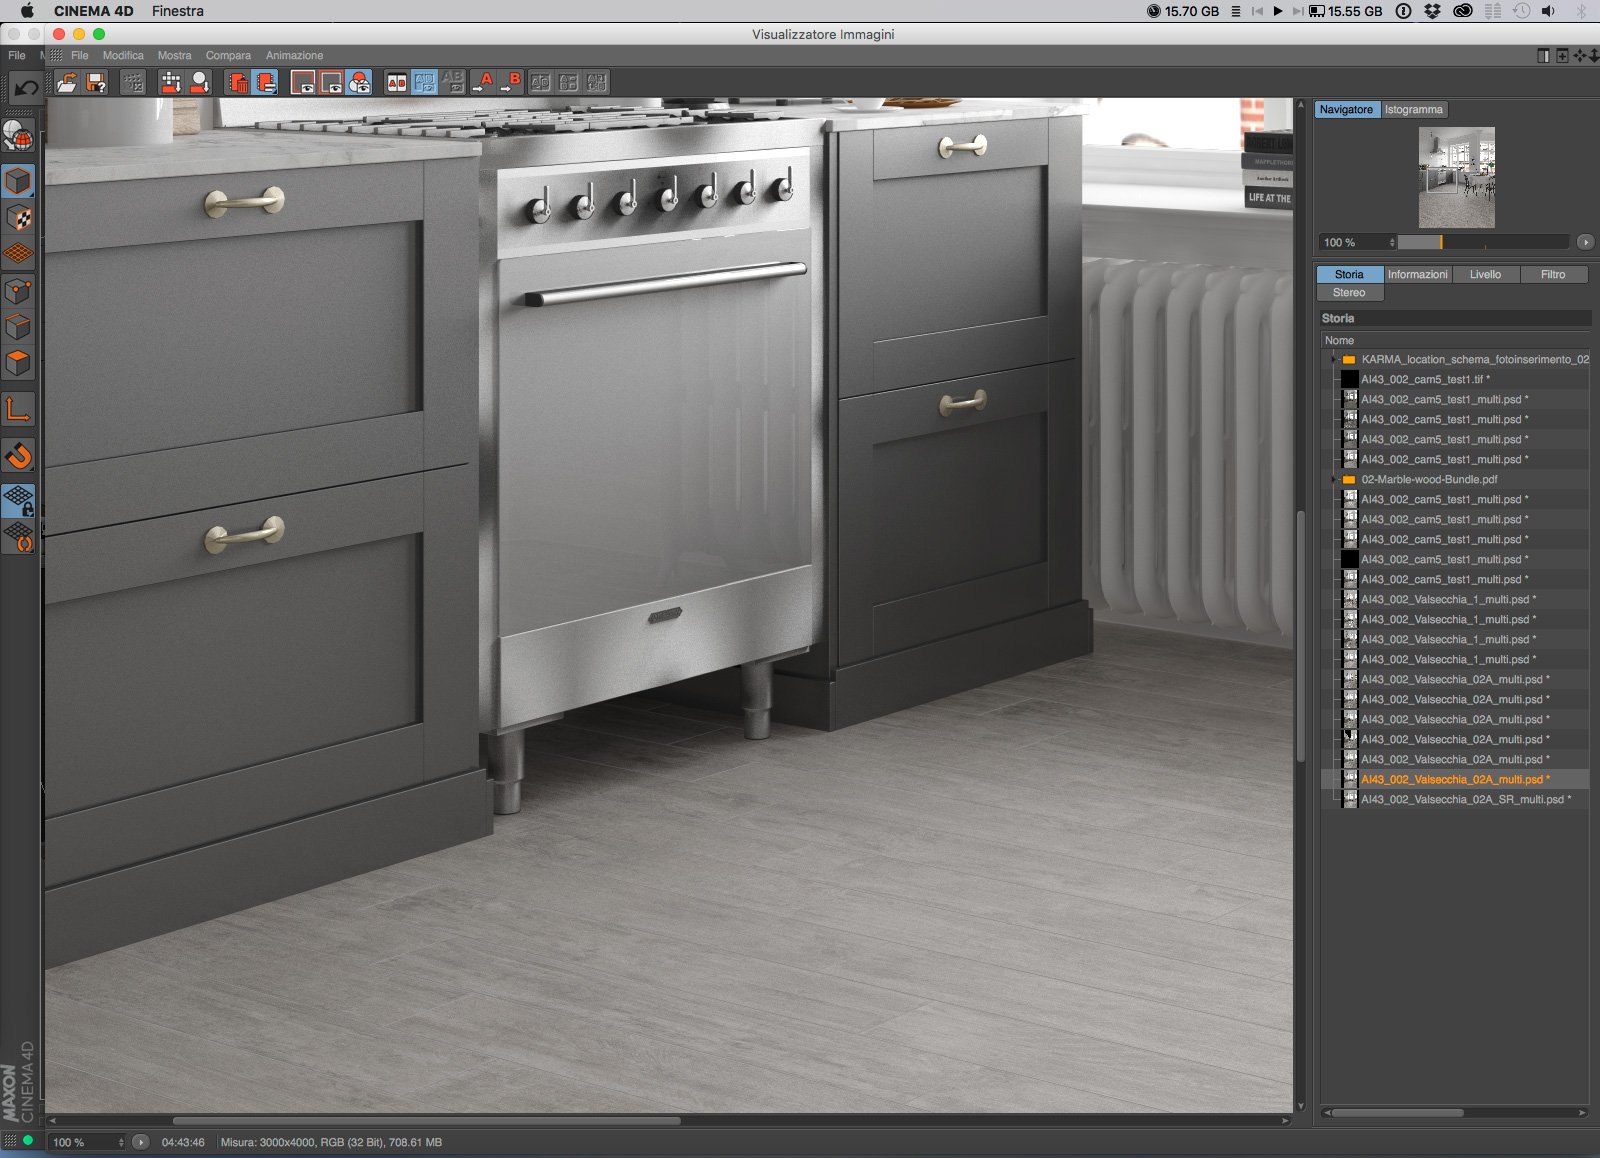Click the Save image icon with question mark

click(x=96, y=83)
